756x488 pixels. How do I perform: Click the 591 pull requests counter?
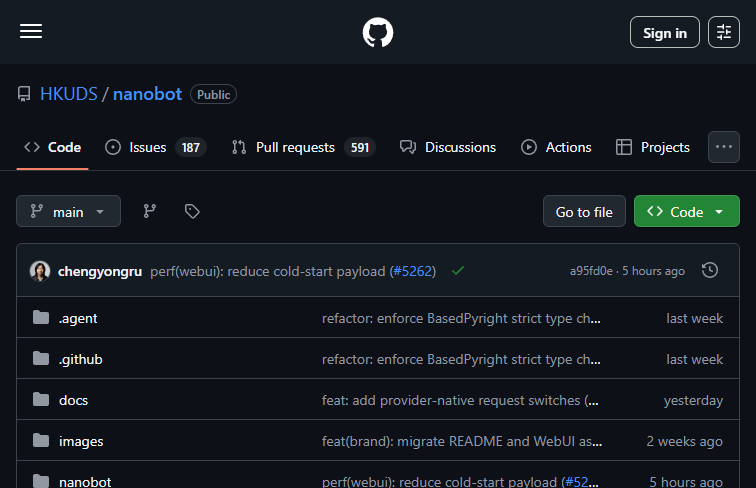[x=360, y=148]
